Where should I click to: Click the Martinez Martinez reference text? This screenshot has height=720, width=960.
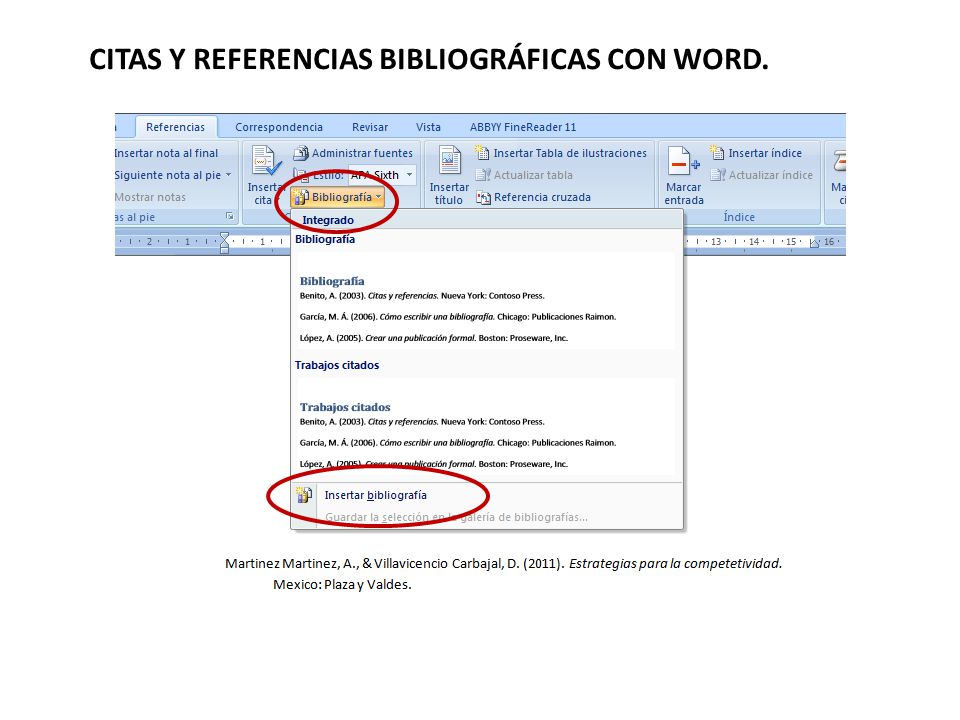click(x=503, y=574)
